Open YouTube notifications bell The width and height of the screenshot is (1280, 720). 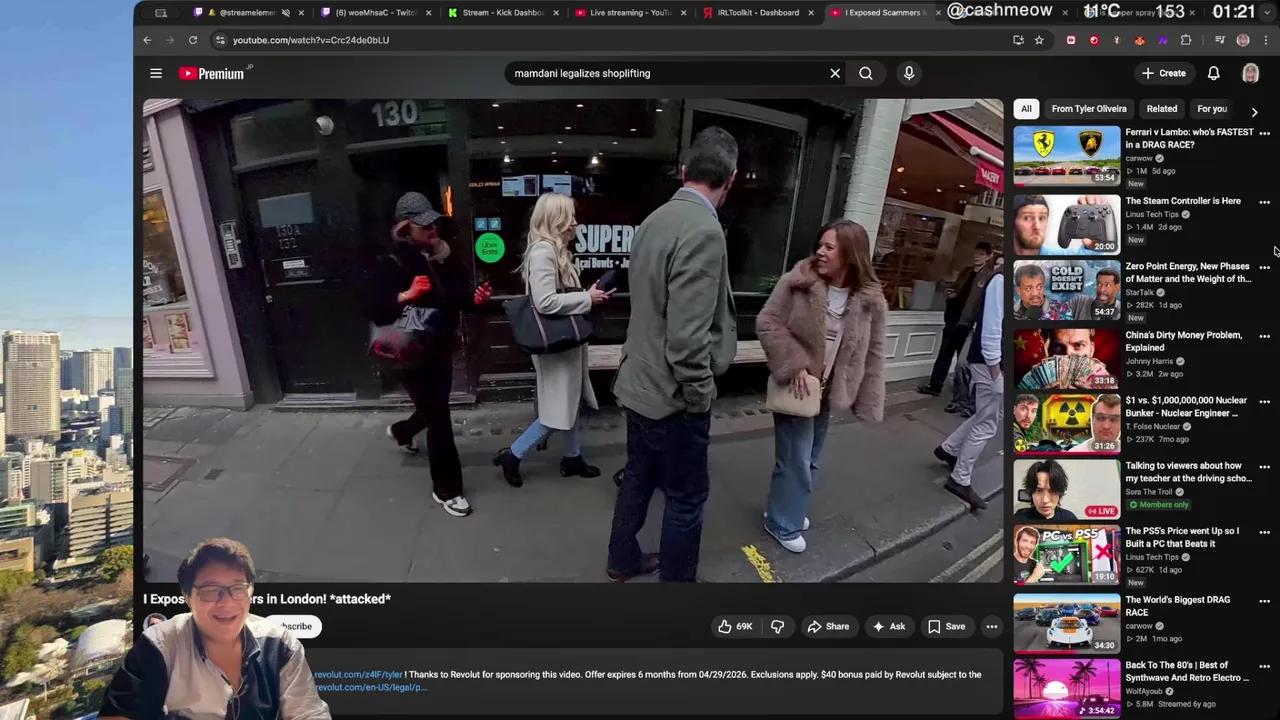point(1213,73)
